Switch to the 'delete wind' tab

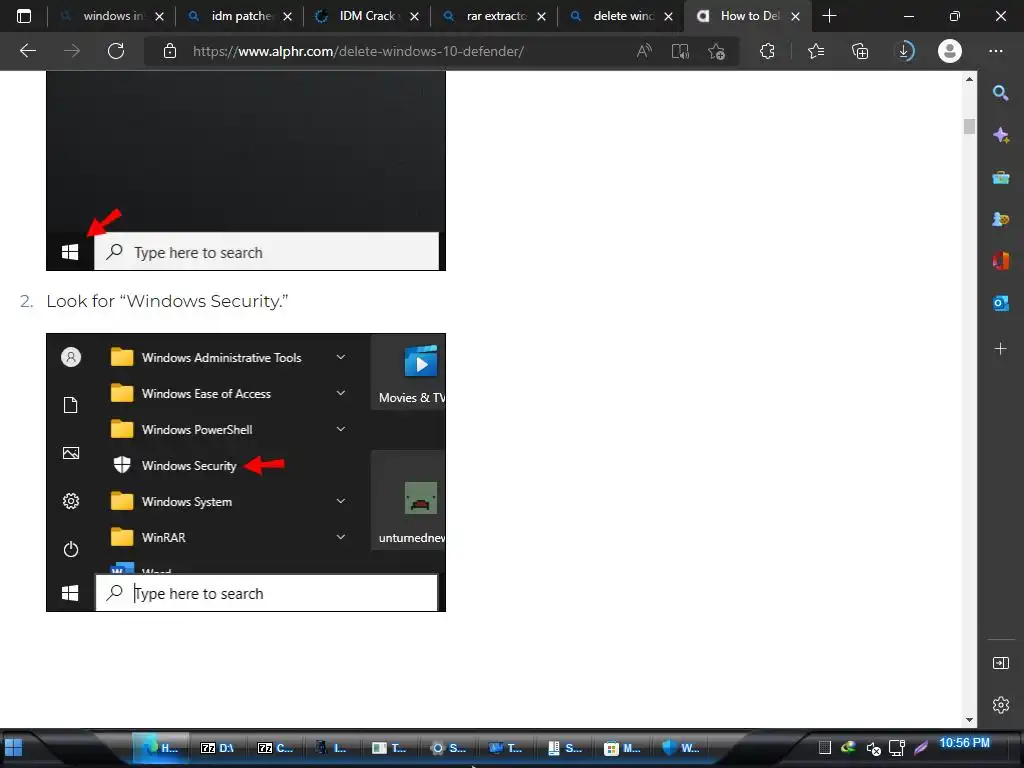[x=620, y=16]
